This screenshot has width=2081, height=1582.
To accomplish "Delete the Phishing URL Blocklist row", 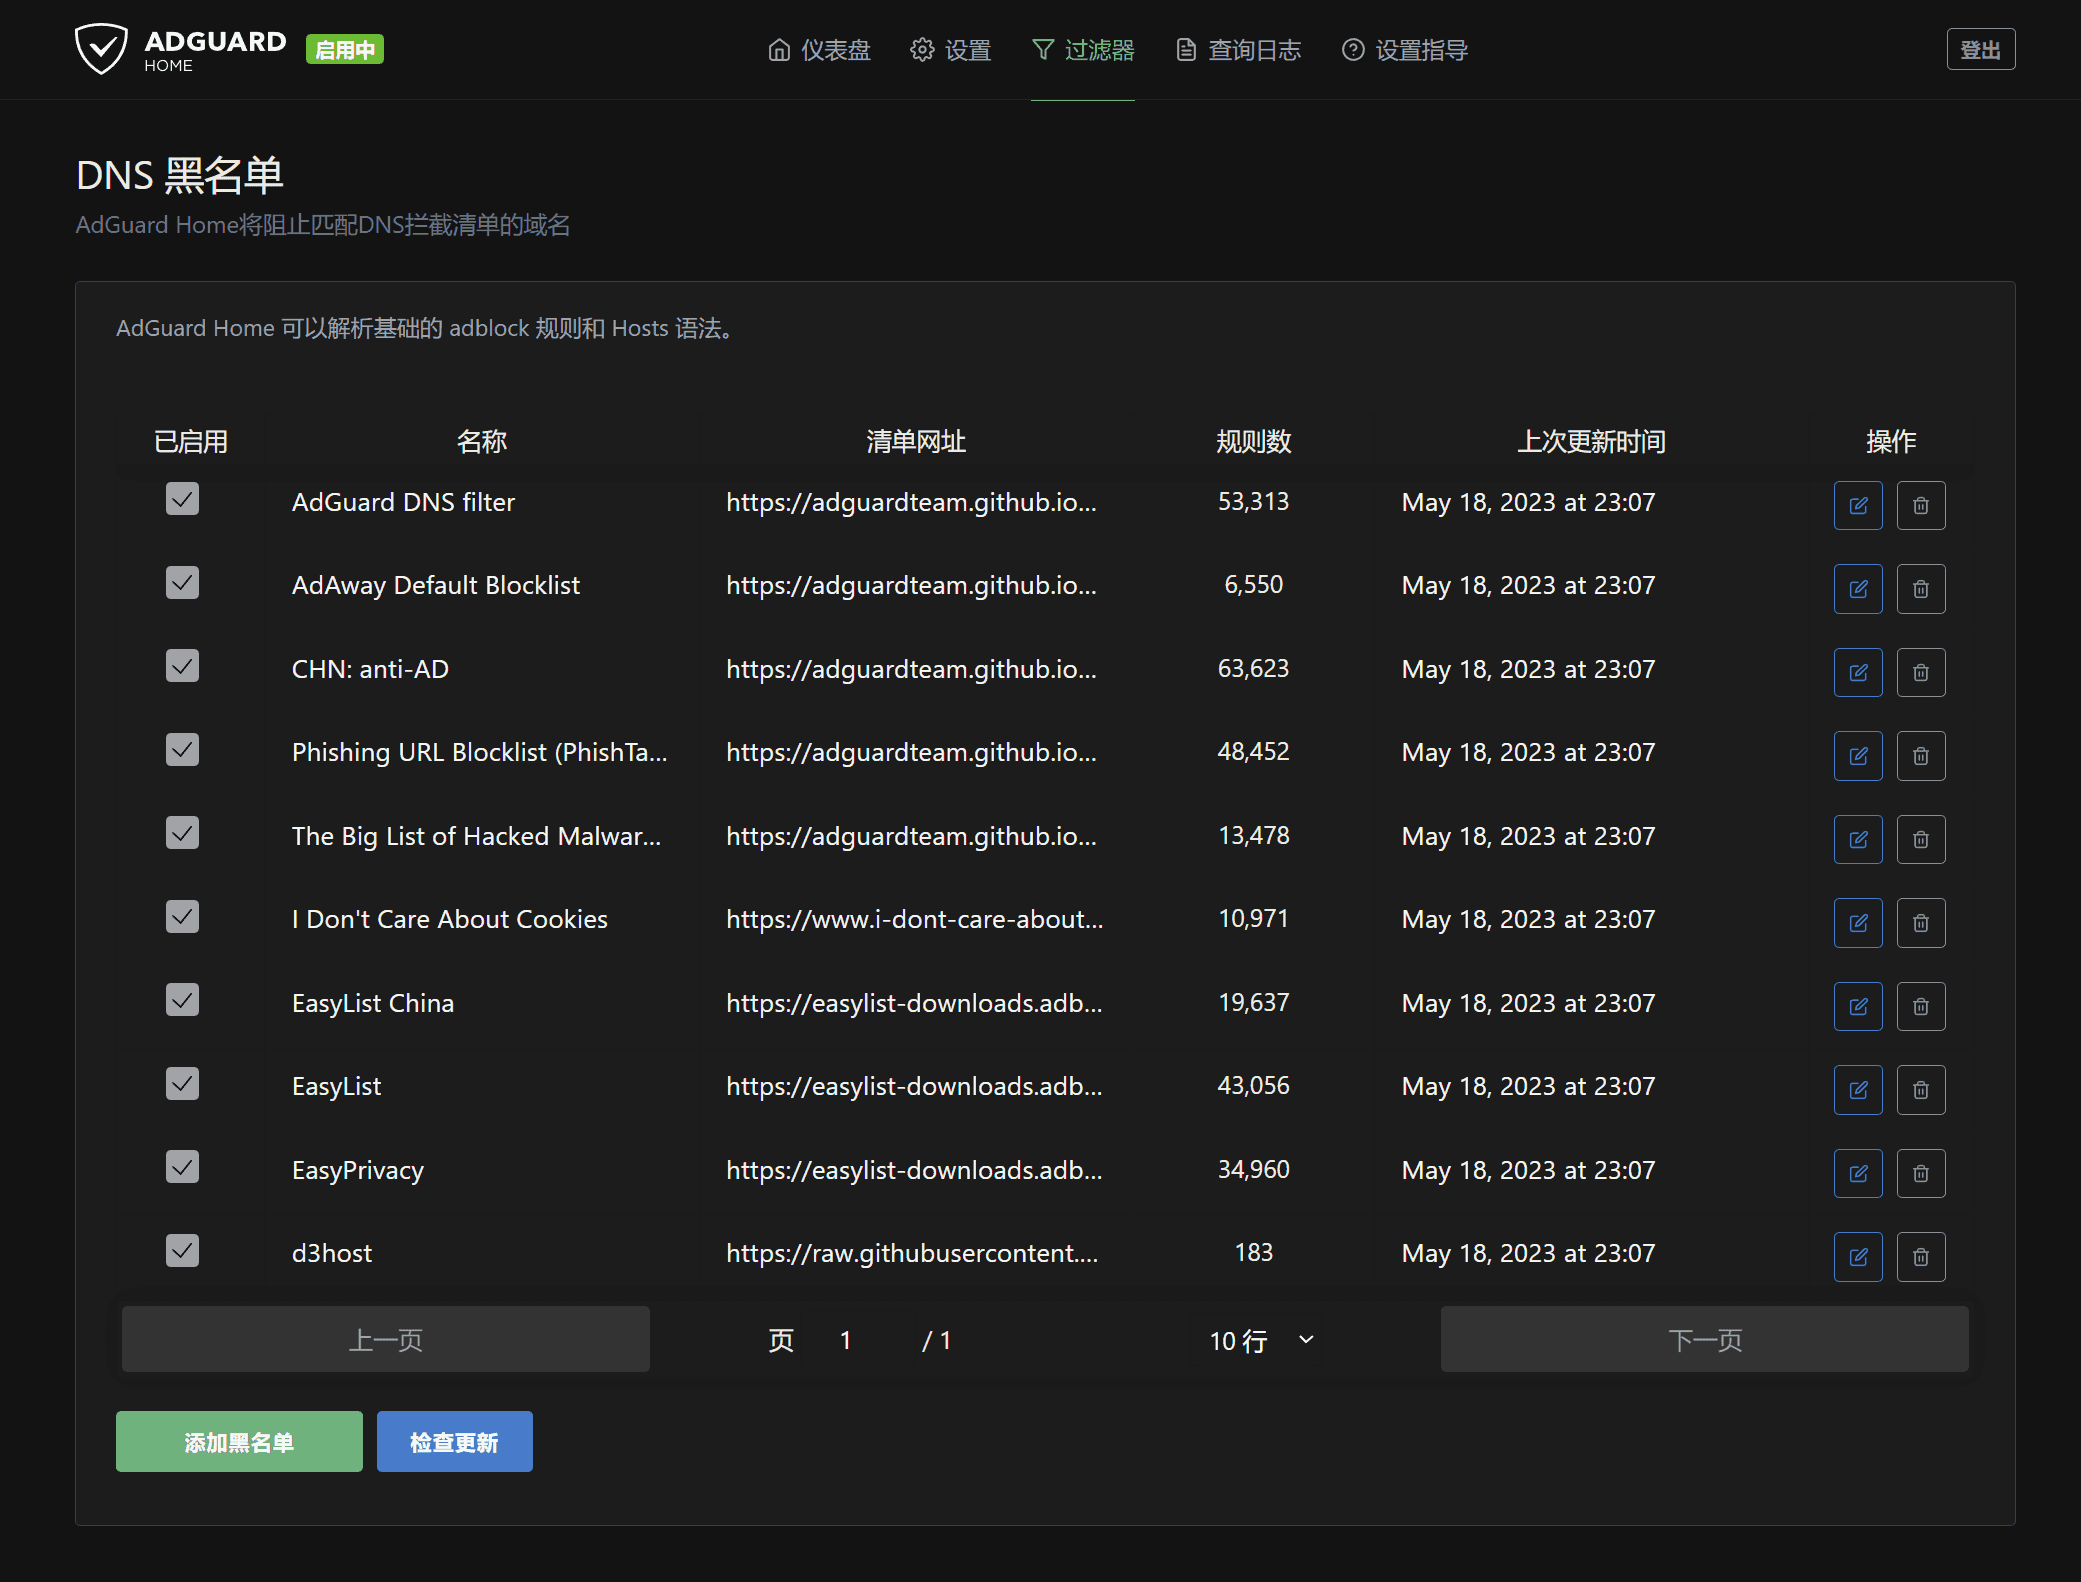I will tap(1920, 756).
